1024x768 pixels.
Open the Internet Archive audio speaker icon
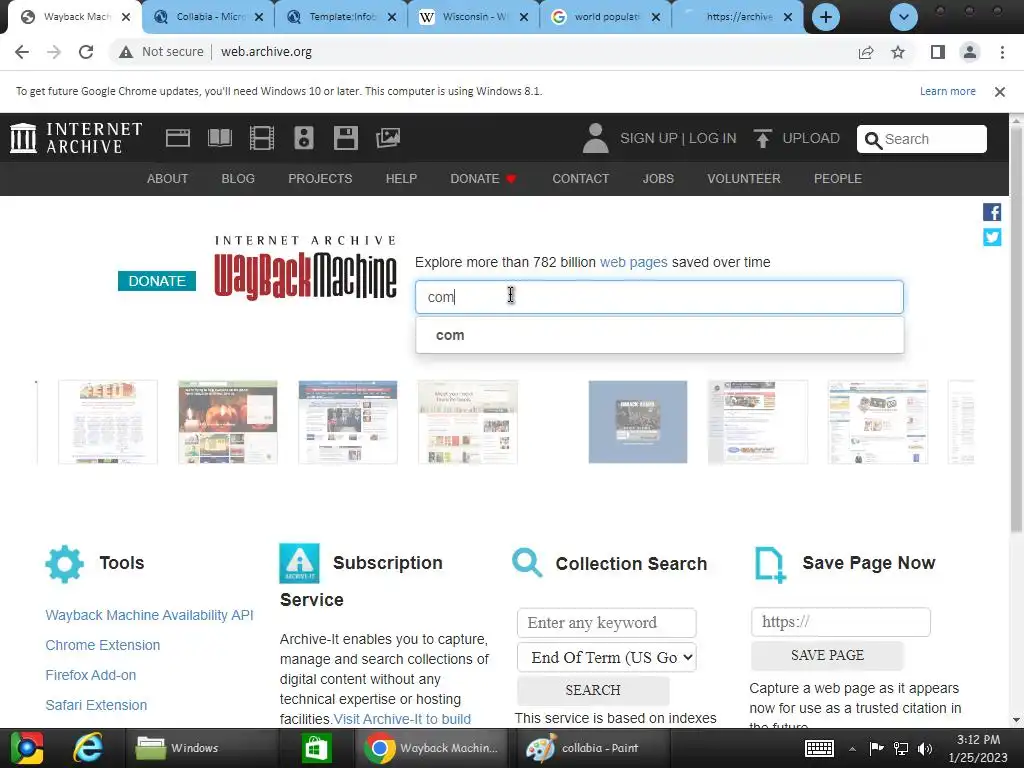pyautogui.click(x=304, y=138)
